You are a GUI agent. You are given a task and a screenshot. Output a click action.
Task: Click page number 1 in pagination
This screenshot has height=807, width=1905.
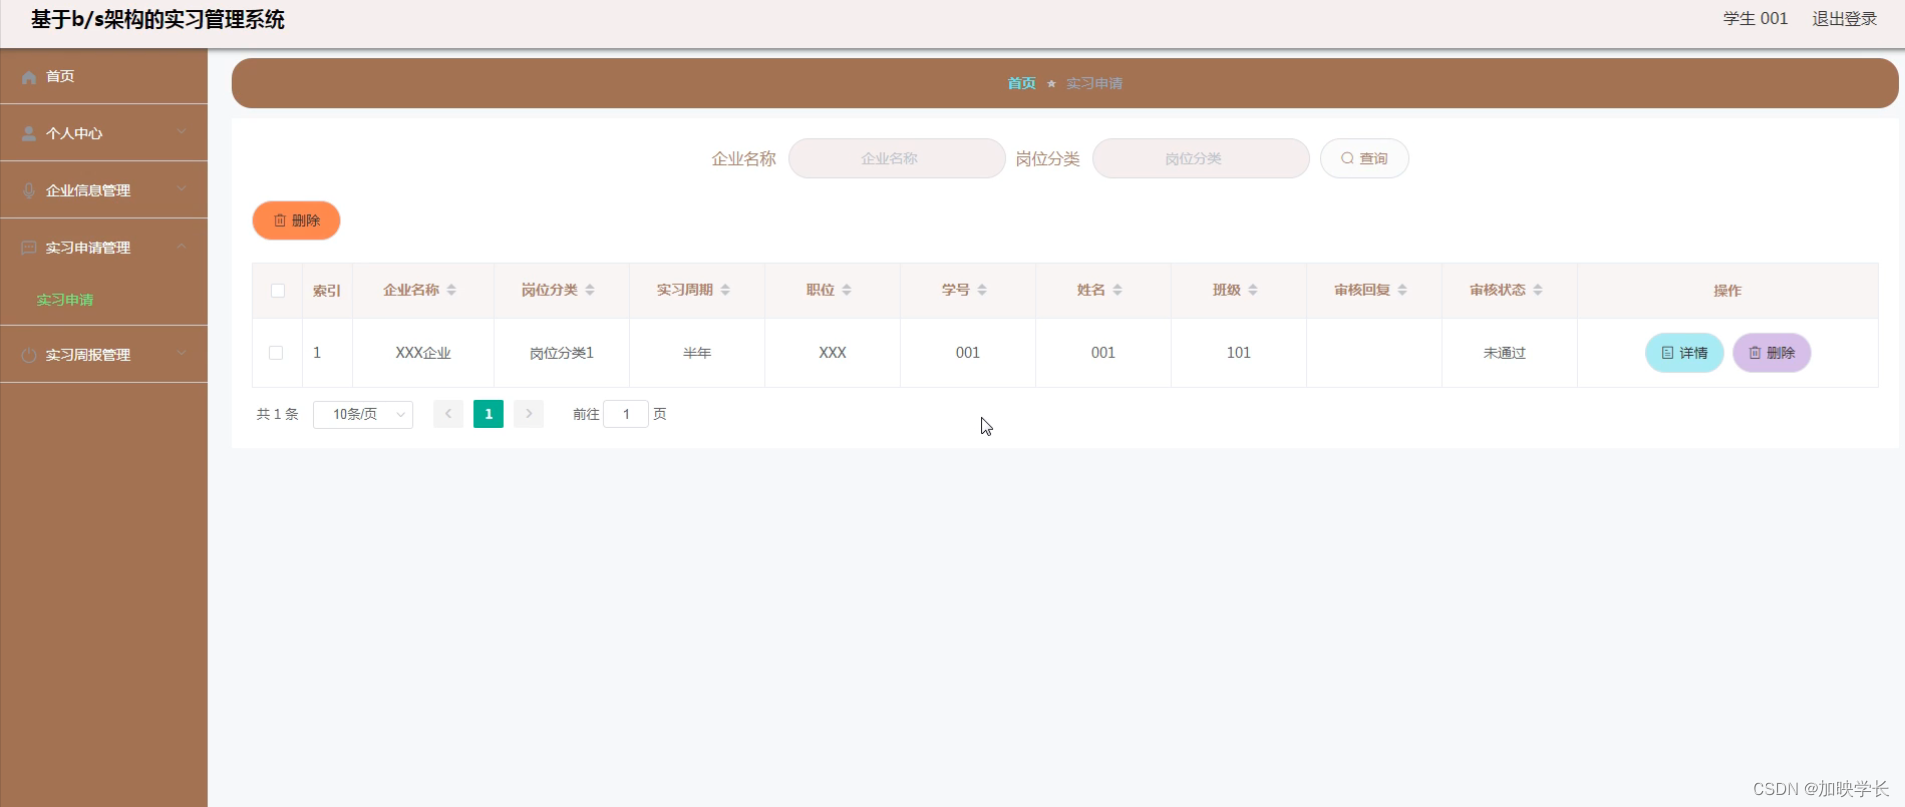pos(488,414)
